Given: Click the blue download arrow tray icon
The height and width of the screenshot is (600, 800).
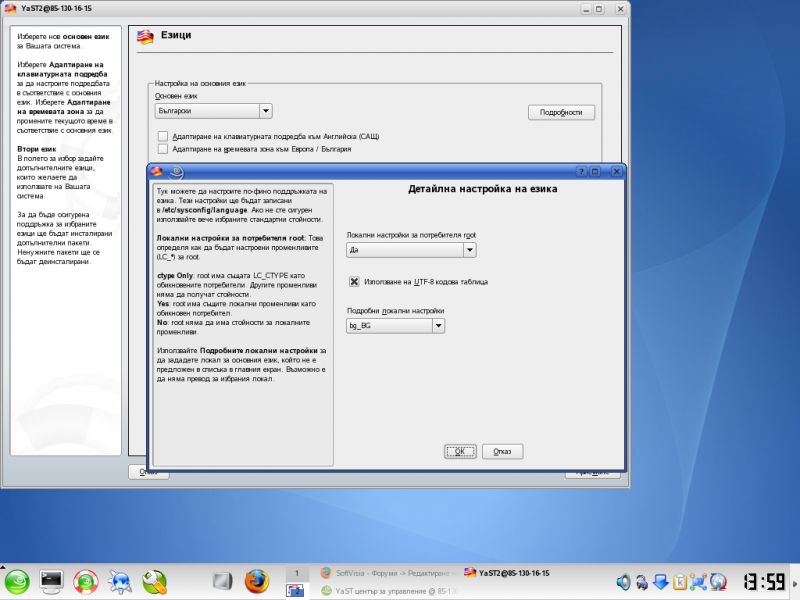Looking at the screenshot, I should [661, 582].
